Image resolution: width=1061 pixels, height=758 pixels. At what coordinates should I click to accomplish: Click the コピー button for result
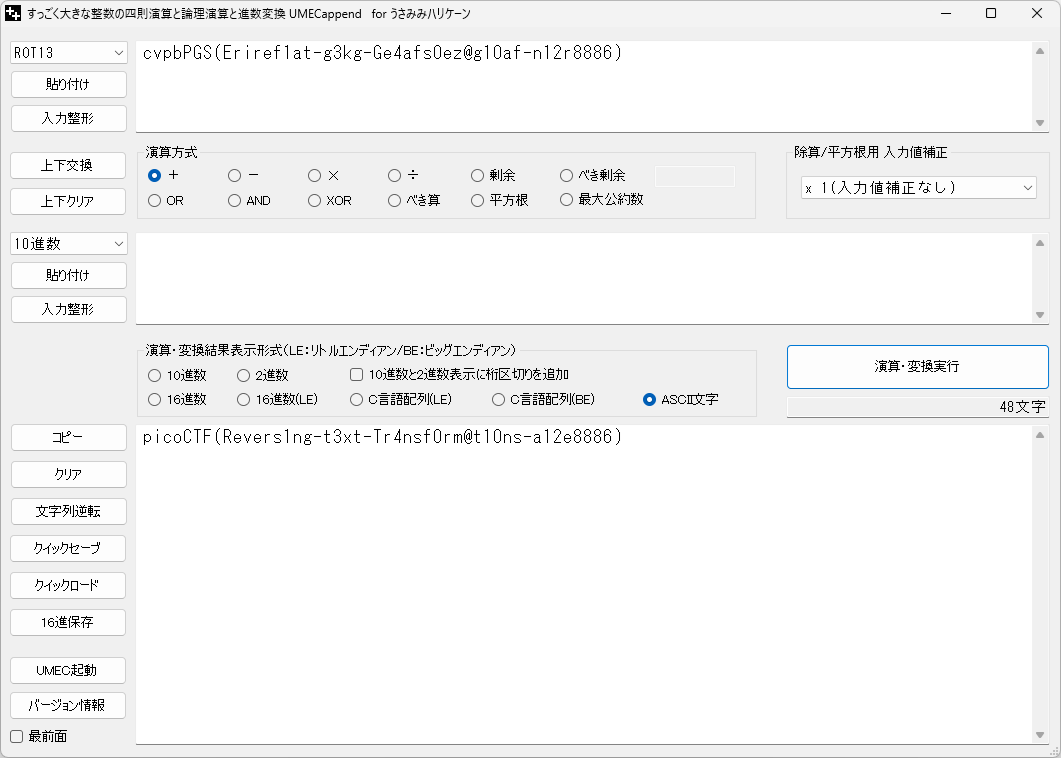[x=68, y=438]
